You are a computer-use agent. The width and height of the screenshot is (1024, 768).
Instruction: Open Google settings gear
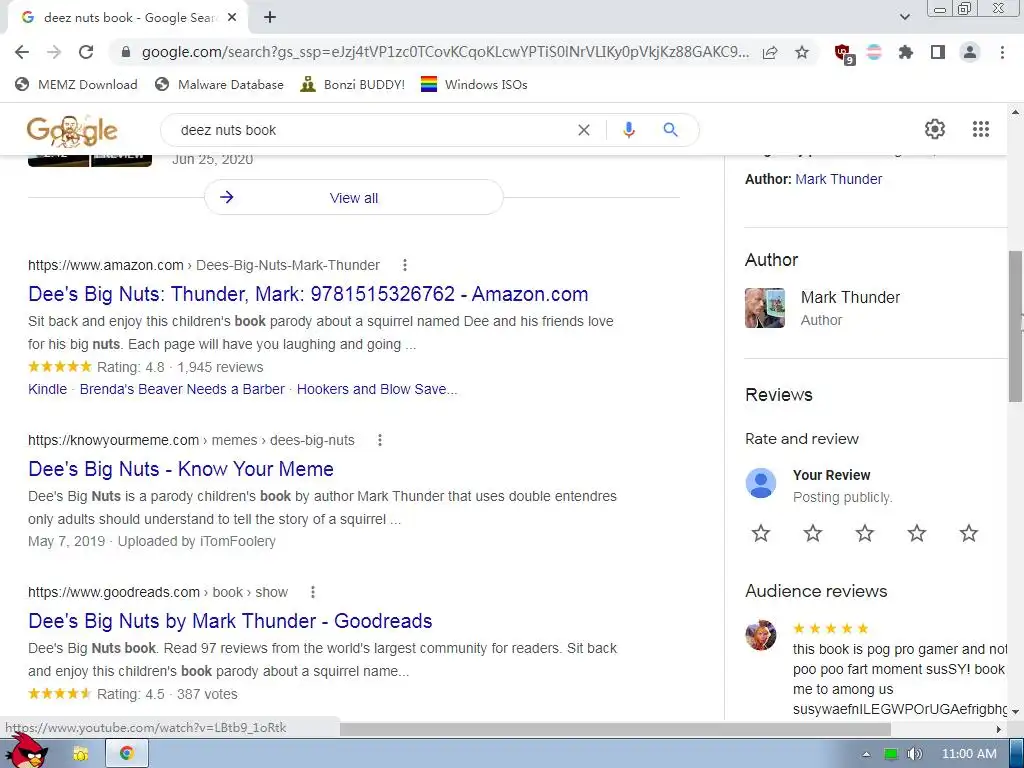pyautogui.click(x=935, y=129)
